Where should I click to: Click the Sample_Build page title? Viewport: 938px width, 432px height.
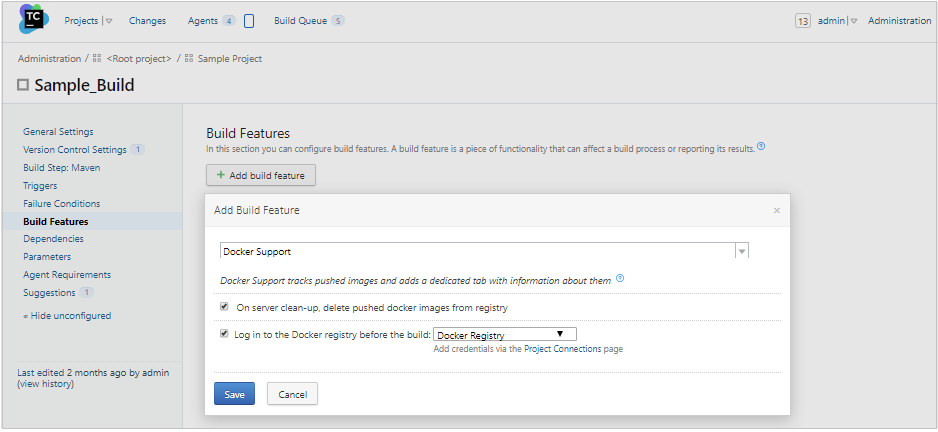[84, 85]
